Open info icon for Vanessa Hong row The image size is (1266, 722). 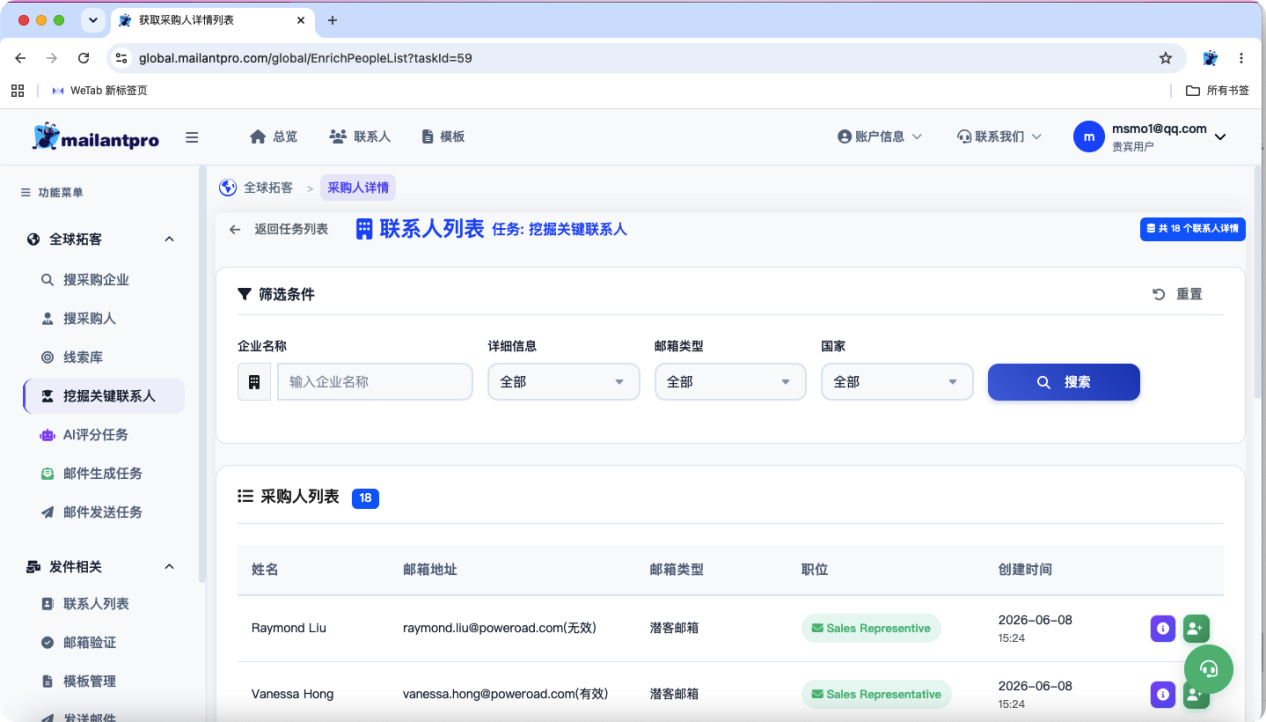click(x=1162, y=694)
